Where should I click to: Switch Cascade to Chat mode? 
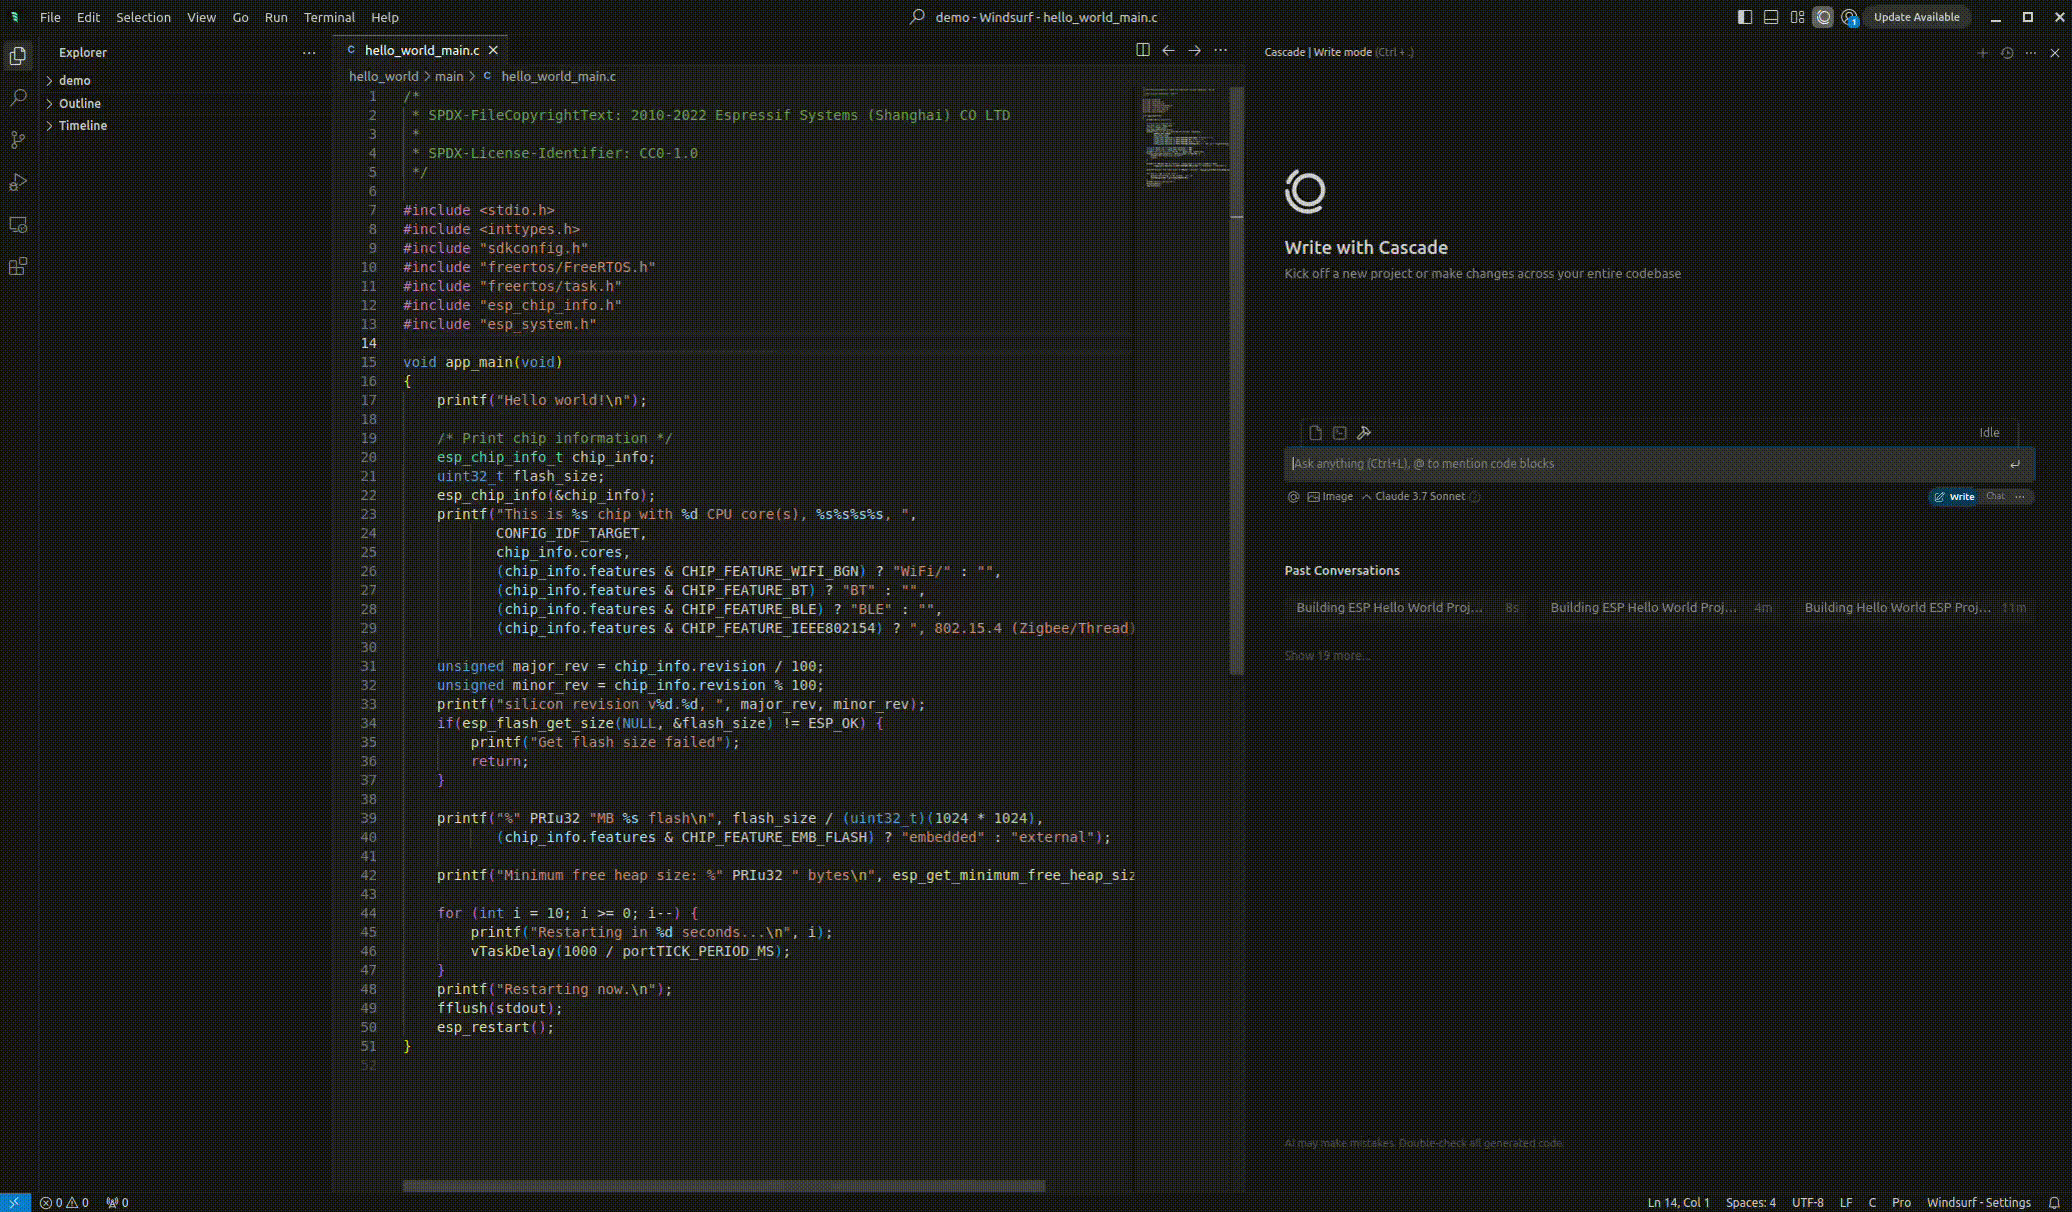pos(1995,497)
